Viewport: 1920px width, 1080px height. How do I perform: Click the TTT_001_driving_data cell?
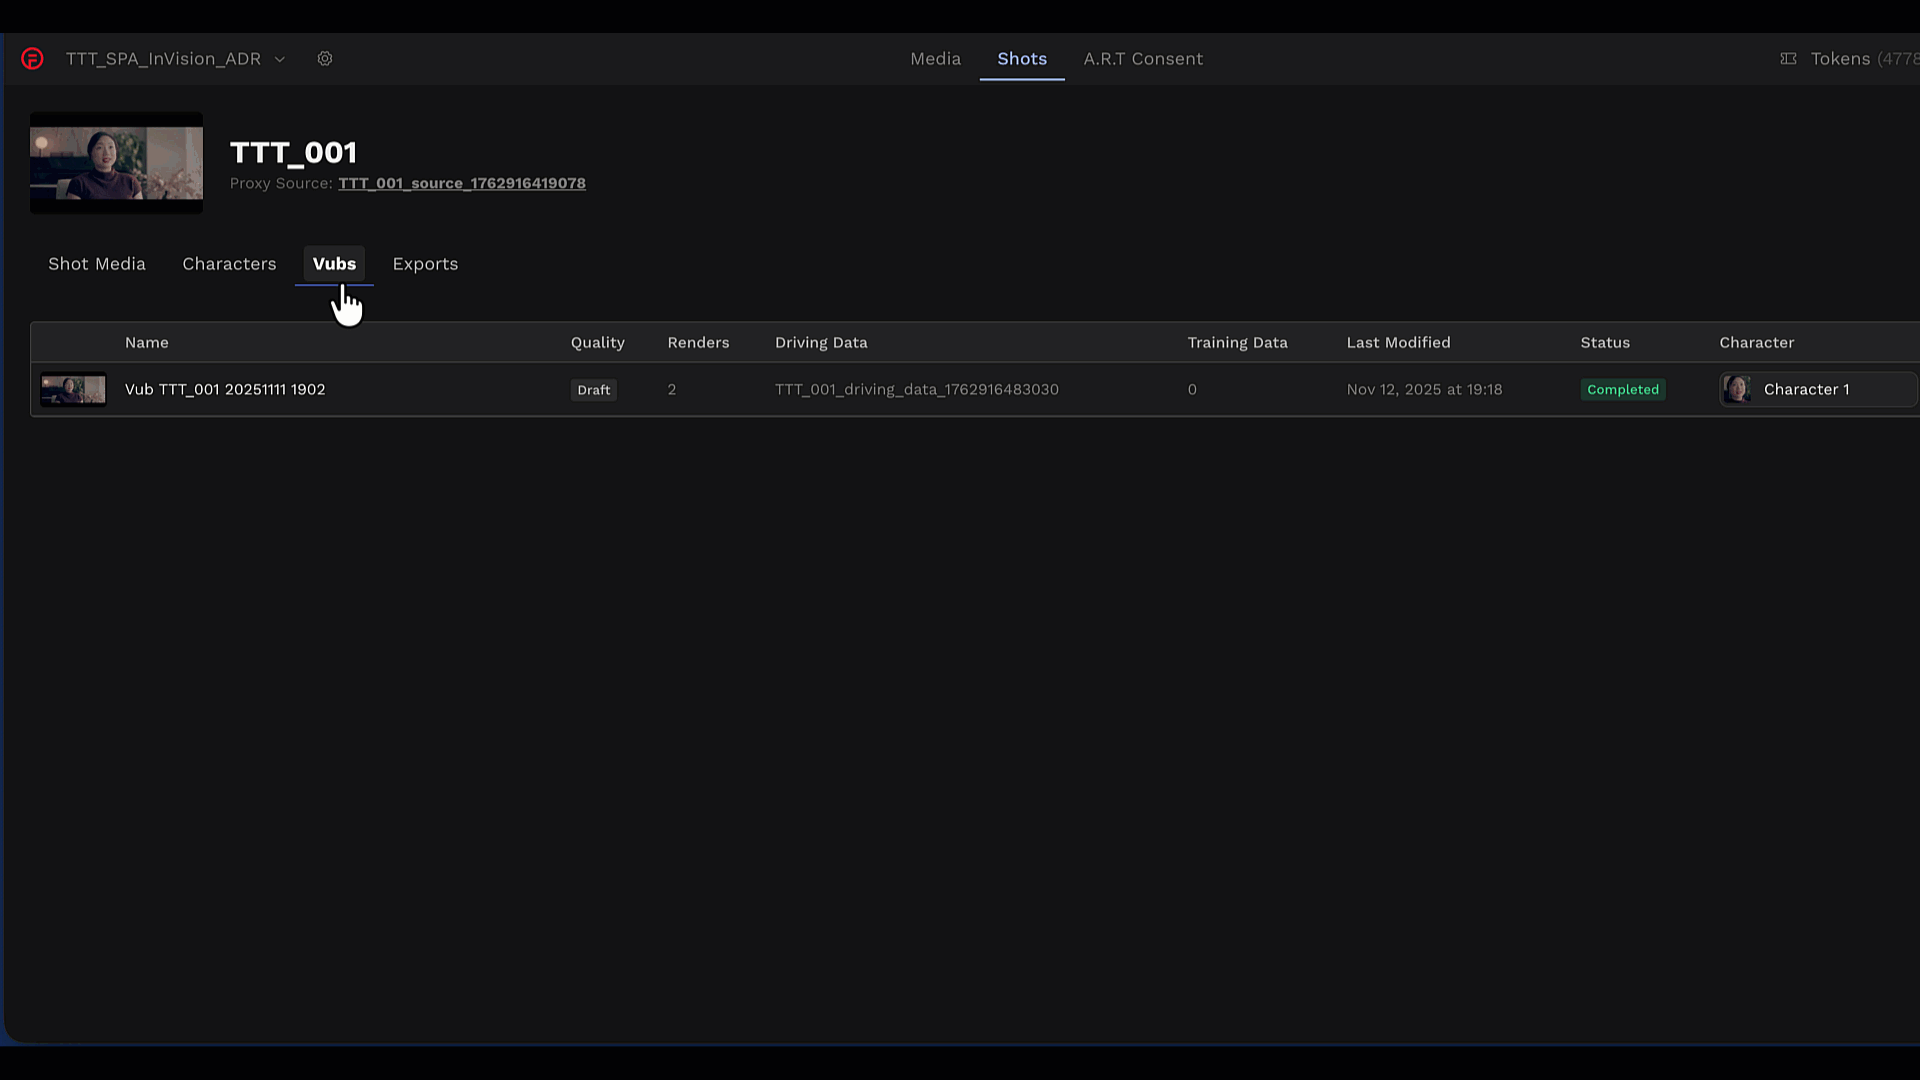pyautogui.click(x=916, y=389)
